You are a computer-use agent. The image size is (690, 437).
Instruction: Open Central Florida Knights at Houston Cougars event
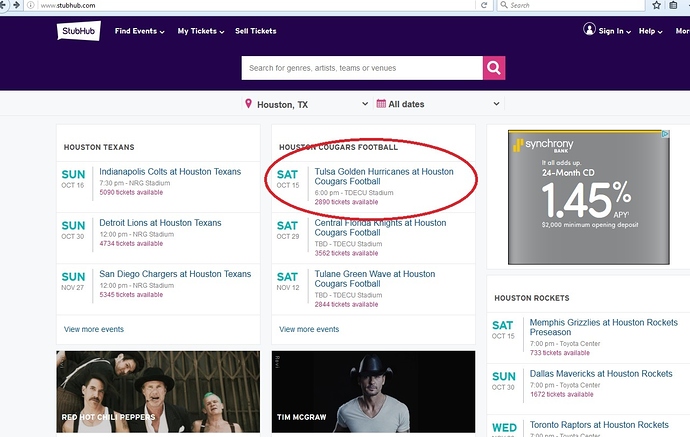(380, 228)
